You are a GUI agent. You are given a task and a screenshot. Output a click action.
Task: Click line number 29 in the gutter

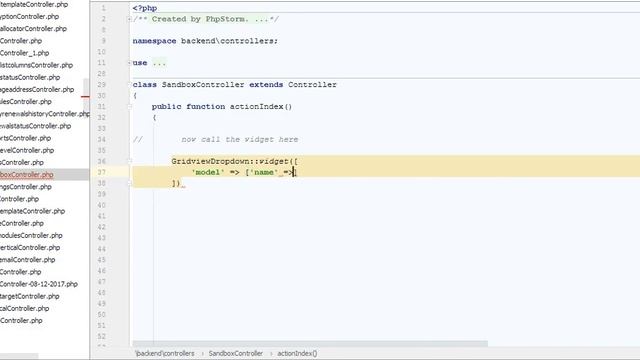tap(101, 85)
